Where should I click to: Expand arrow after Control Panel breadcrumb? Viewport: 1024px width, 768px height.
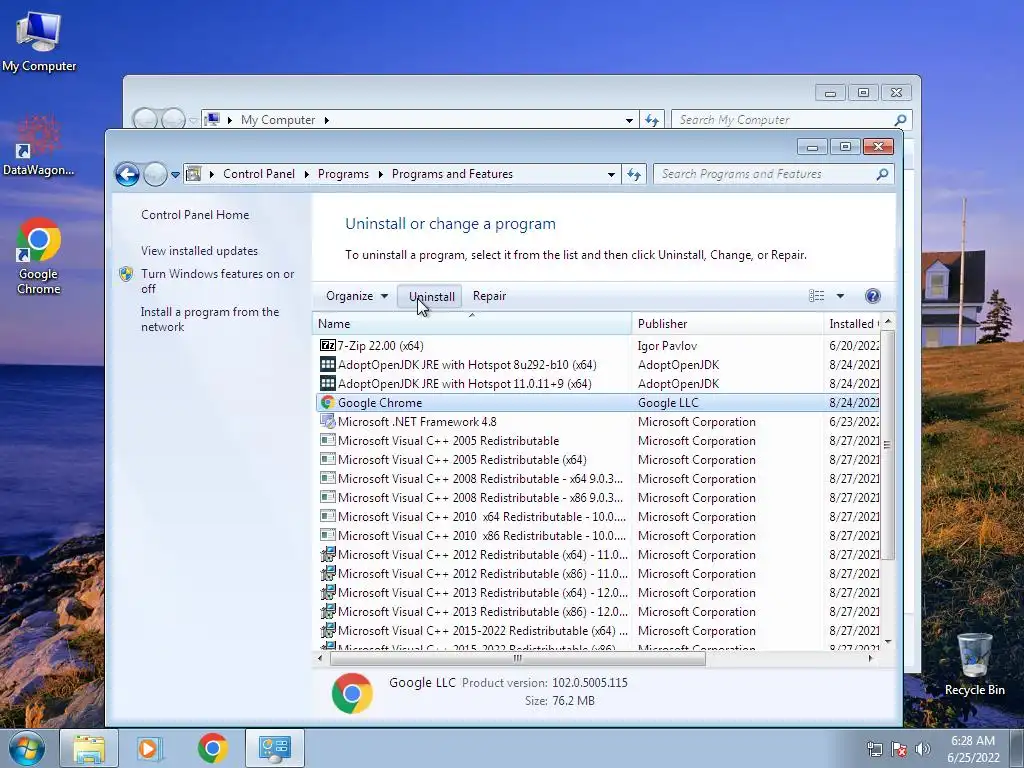[306, 174]
